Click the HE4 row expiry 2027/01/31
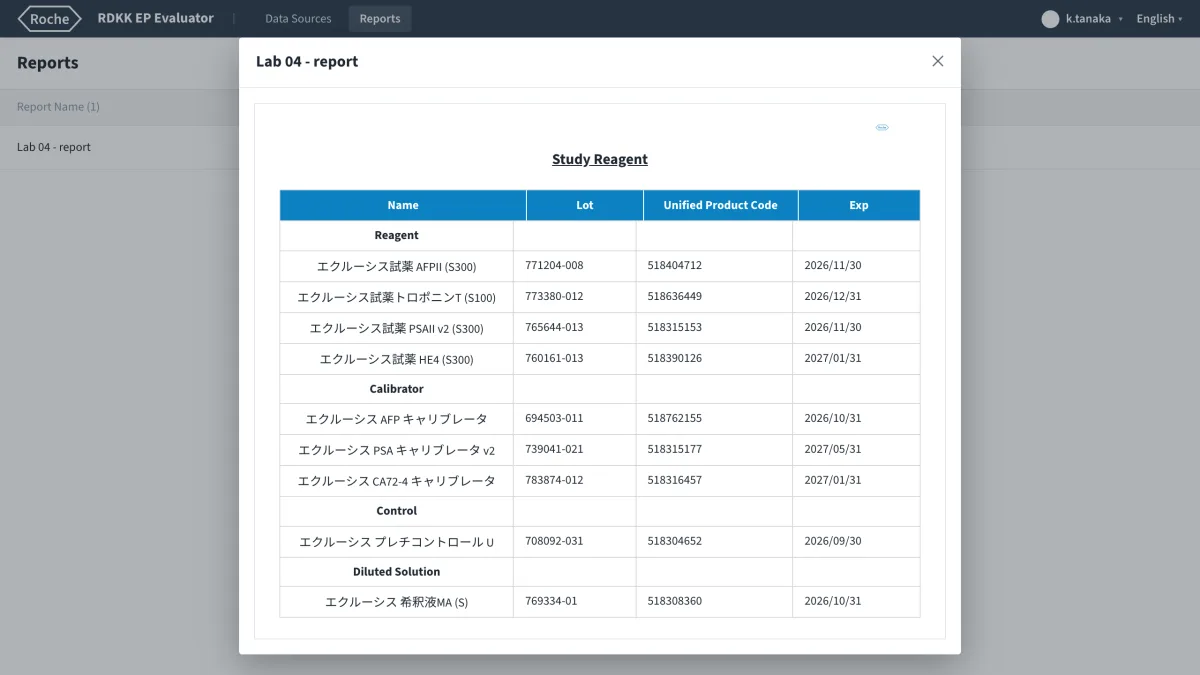The height and width of the screenshot is (675, 1200). pos(833,358)
